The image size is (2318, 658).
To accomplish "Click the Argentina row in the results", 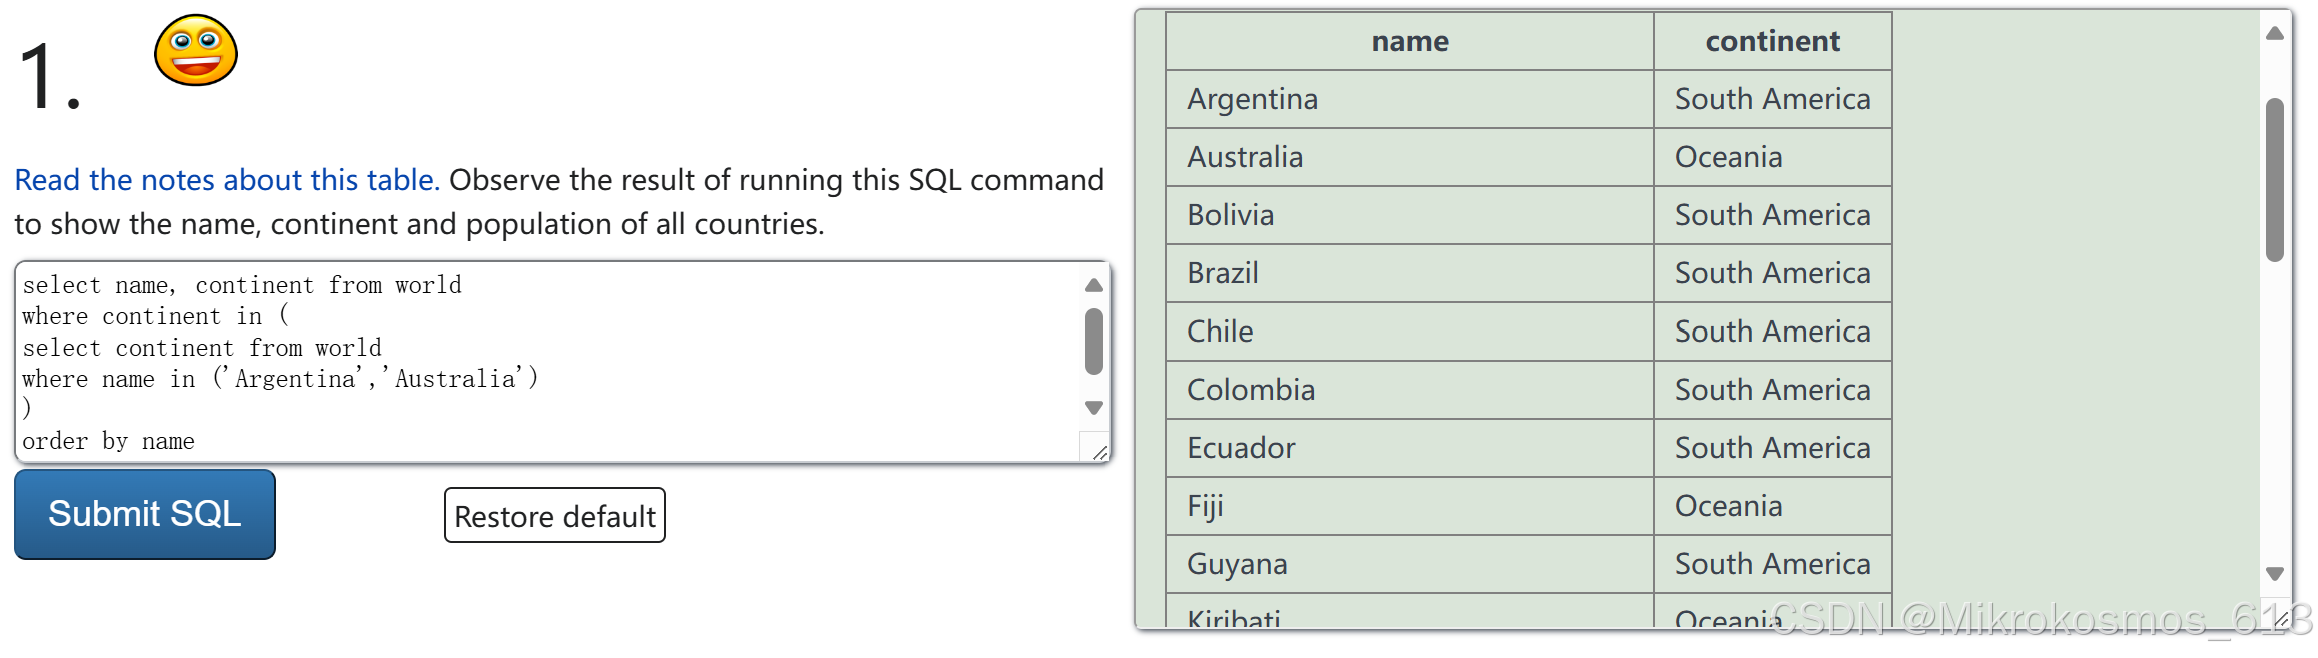I will pyautogui.click(x=1408, y=99).
